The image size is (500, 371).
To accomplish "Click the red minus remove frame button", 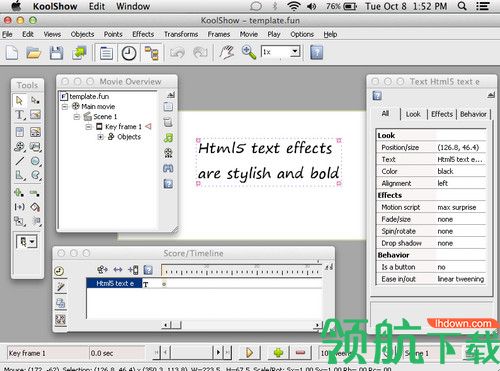I will pyautogui.click(x=300, y=352).
